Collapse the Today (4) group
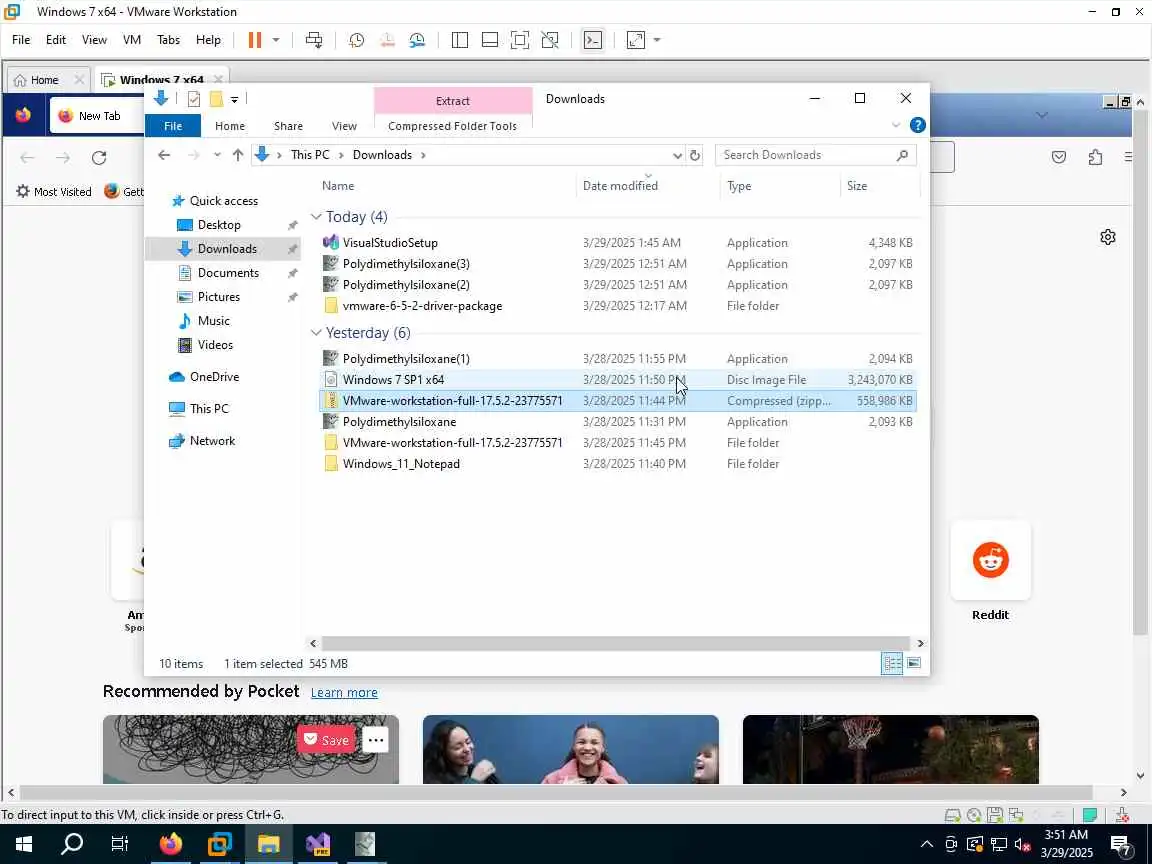This screenshot has width=1152, height=864. click(x=316, y=217)
